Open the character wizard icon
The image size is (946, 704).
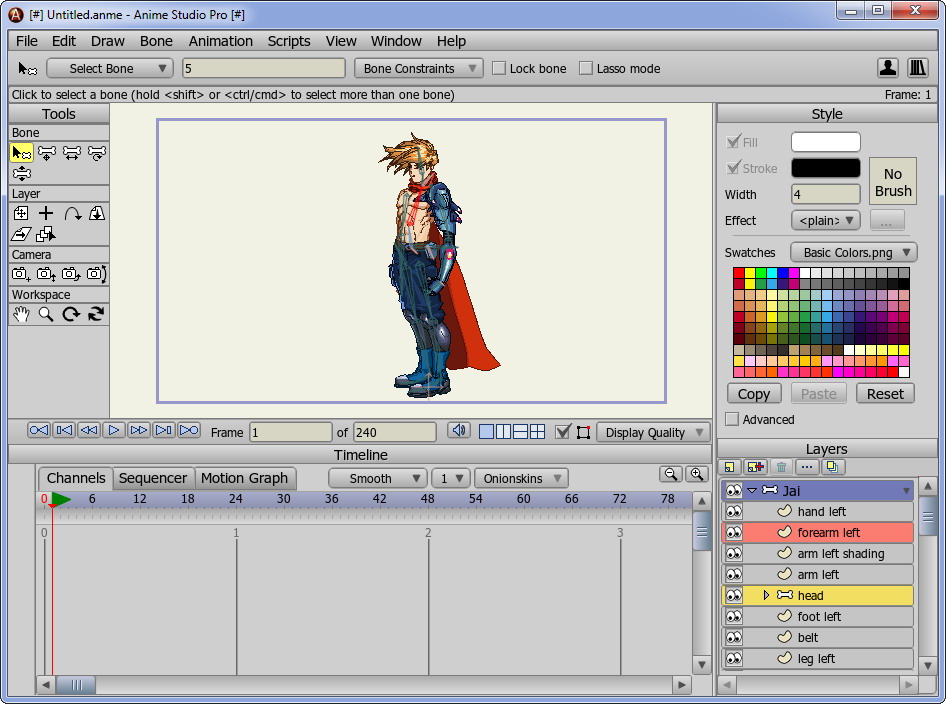point(887,68)
